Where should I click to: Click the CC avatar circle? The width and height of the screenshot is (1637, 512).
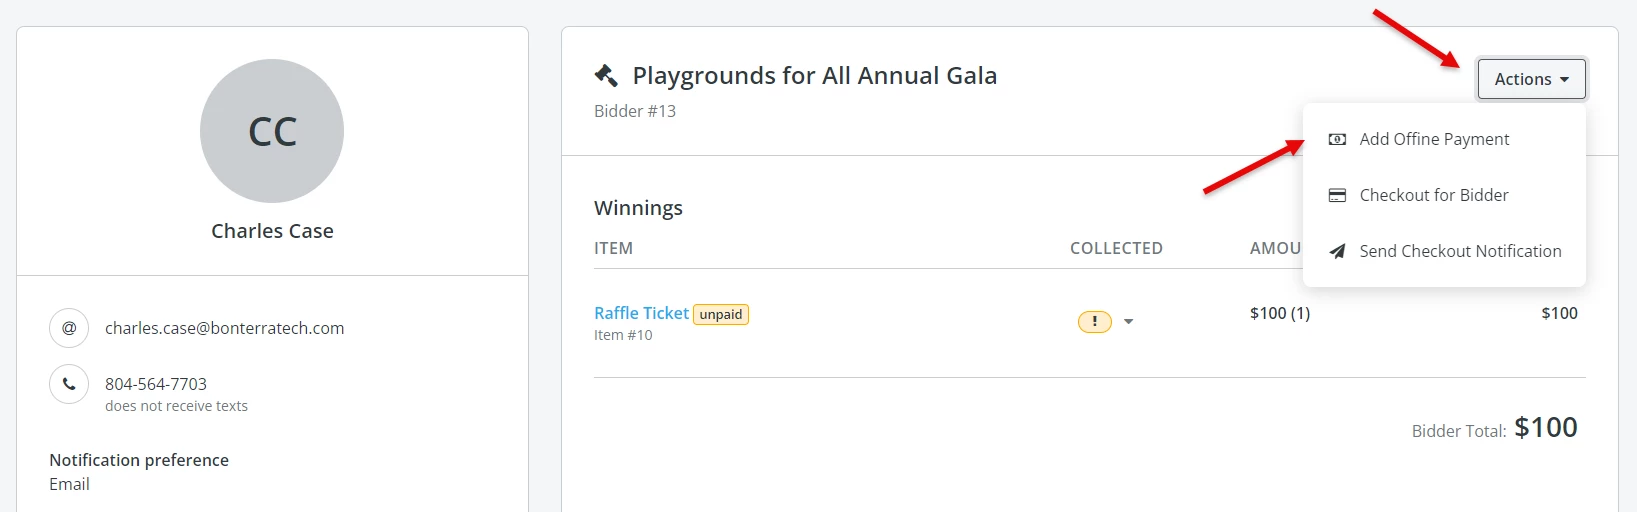coord(272,131)
